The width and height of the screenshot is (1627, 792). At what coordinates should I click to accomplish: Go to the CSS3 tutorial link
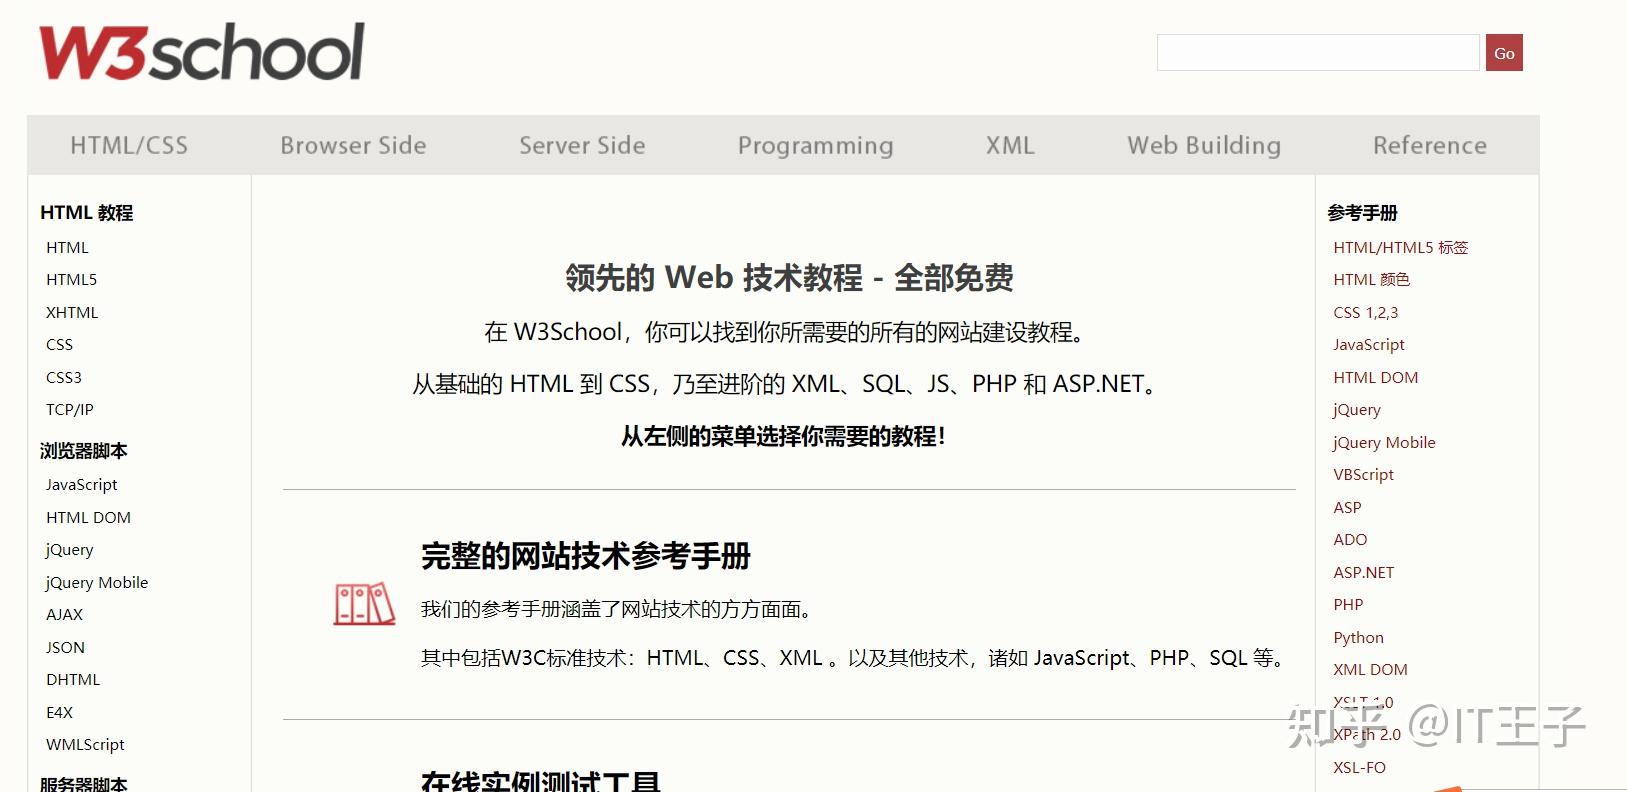coord(64,377)
